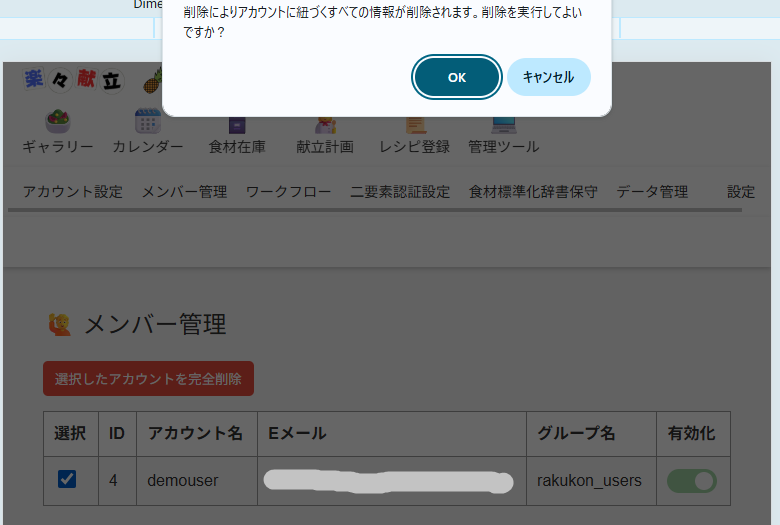
Task: Click the 献立計画 chef icon
Action: pyautogui.click(x=325, y=125)
